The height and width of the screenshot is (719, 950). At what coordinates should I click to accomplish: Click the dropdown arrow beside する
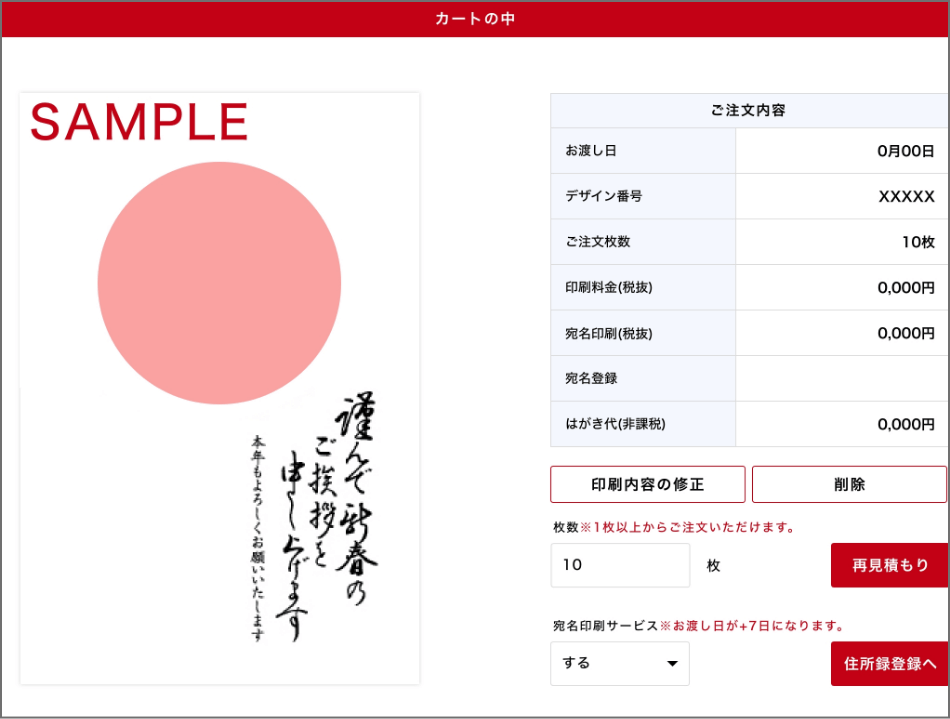(672, 664)
